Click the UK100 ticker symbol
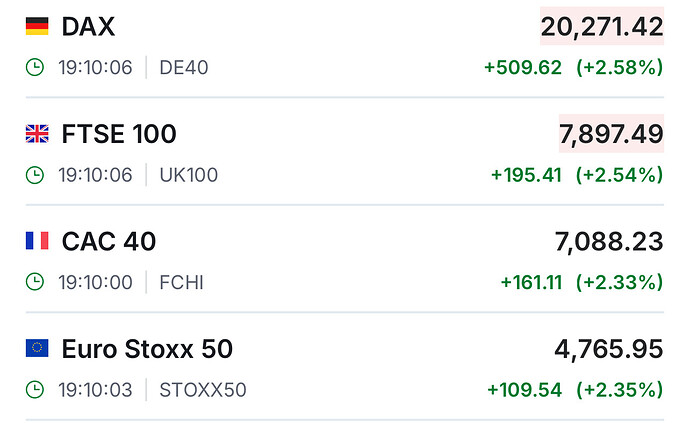The width and height of the screenshot is (690, 423). coord(189,175)
